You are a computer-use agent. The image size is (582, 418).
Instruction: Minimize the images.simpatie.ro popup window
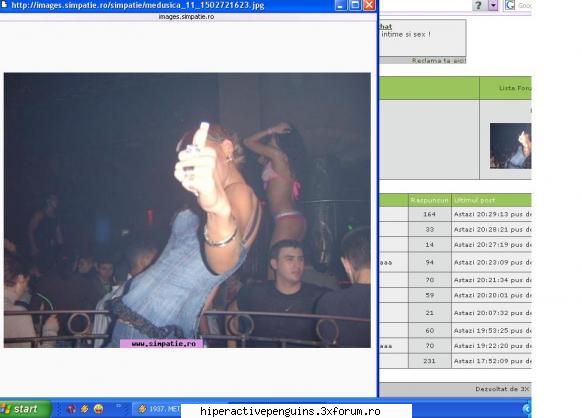(x=340, y=5)
